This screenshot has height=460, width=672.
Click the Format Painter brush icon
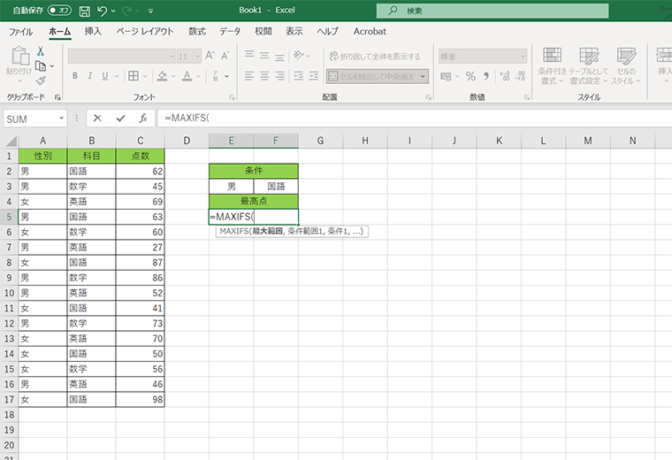(41, 81)
